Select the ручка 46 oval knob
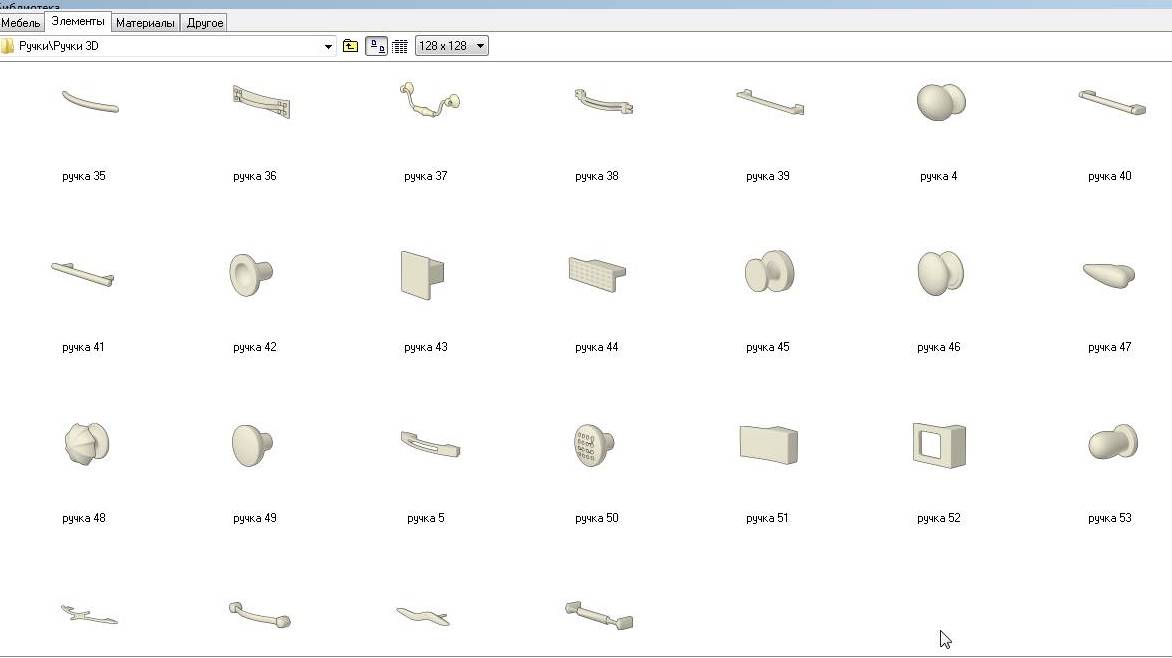This screenshot has height=658, width=1172. (940, 273)
